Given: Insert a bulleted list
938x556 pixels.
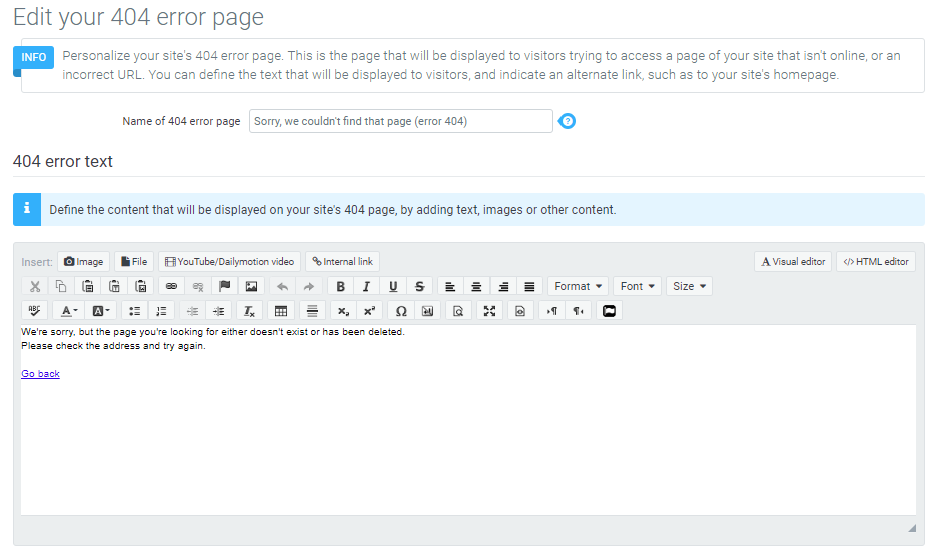Looking at the screenshot, I should pos(134,311).
